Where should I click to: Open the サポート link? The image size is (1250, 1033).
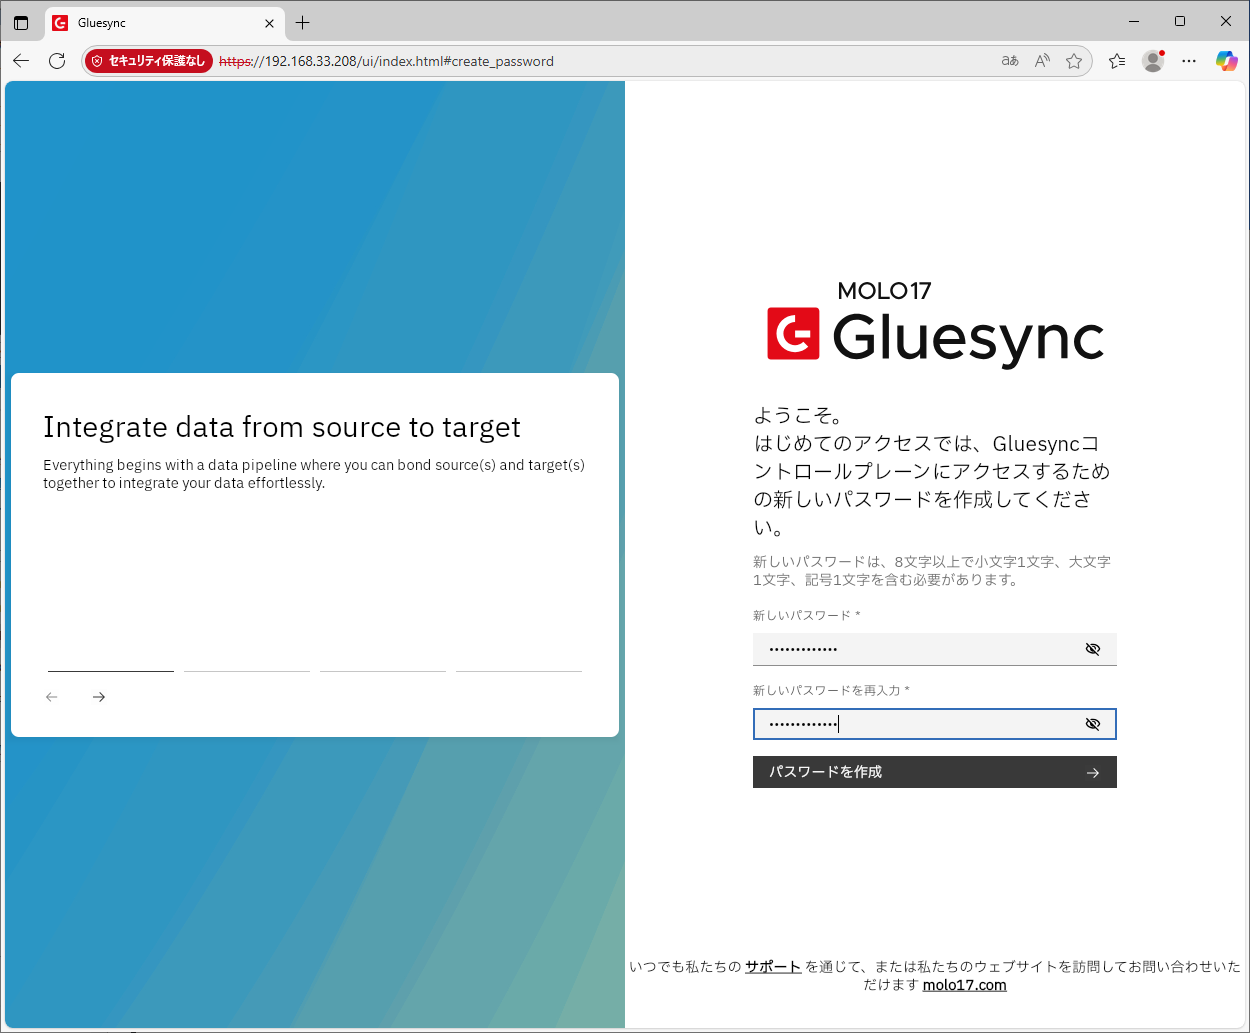(x=773, y=967)
